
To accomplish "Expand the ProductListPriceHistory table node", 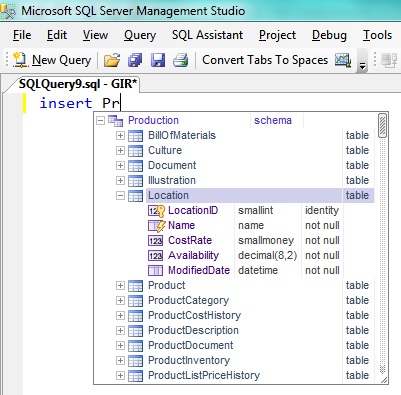I will (120, 375).
